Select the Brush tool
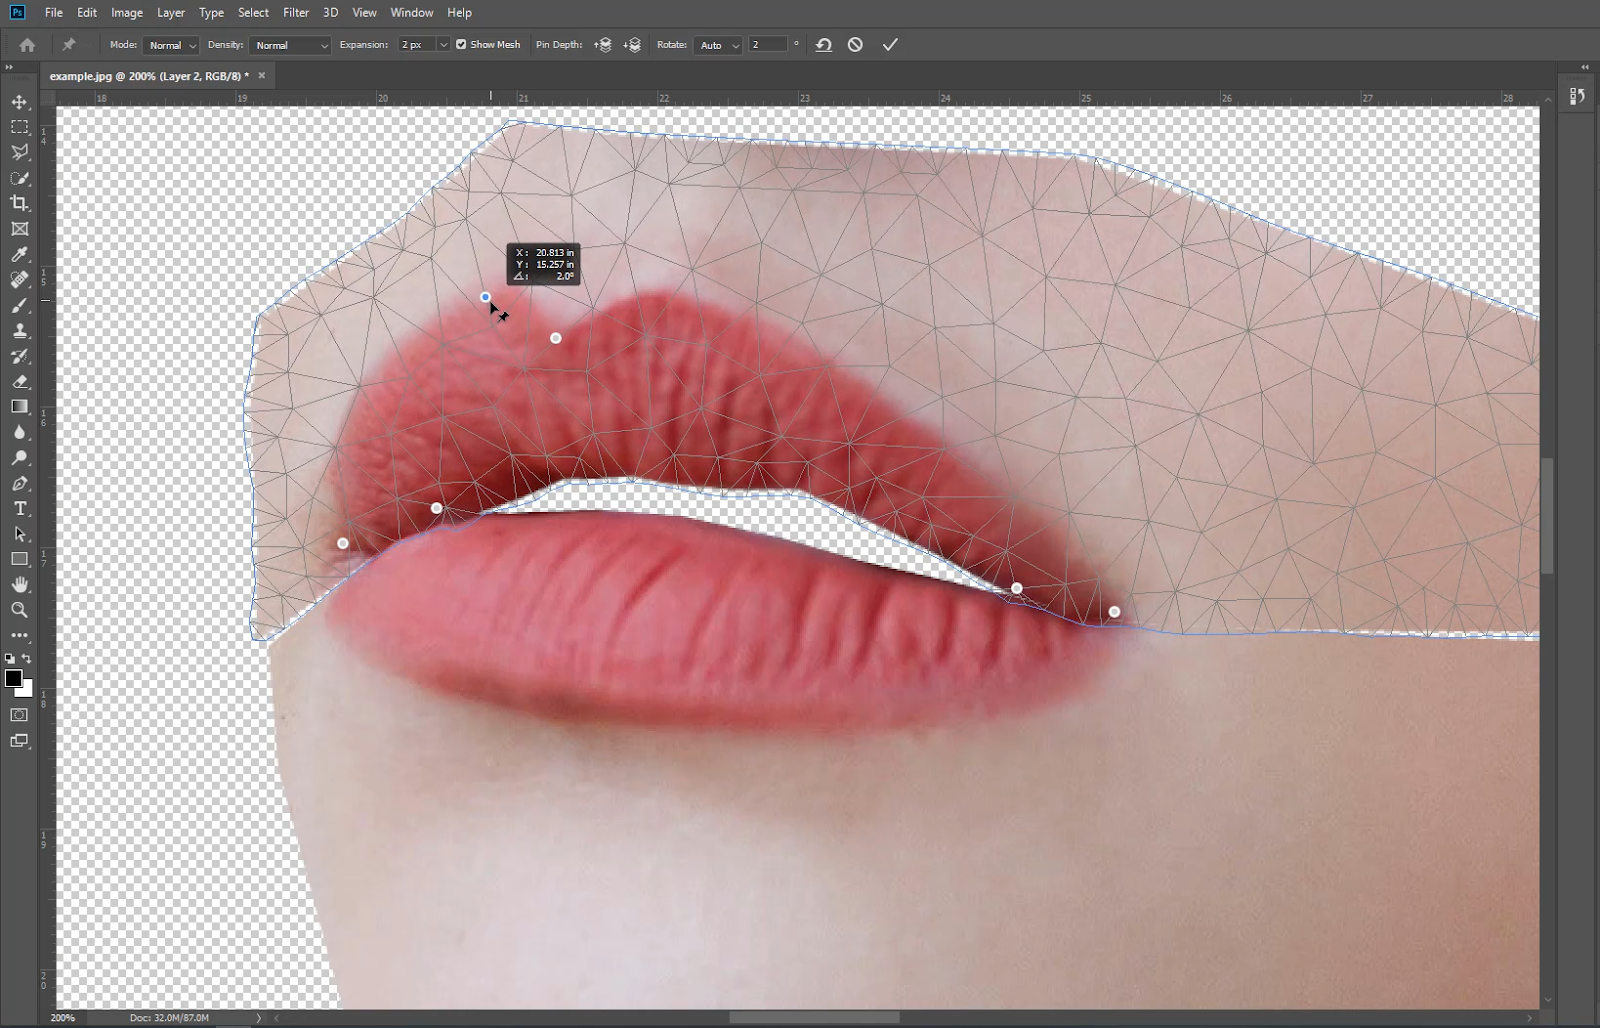 click(x=19, y=306)
